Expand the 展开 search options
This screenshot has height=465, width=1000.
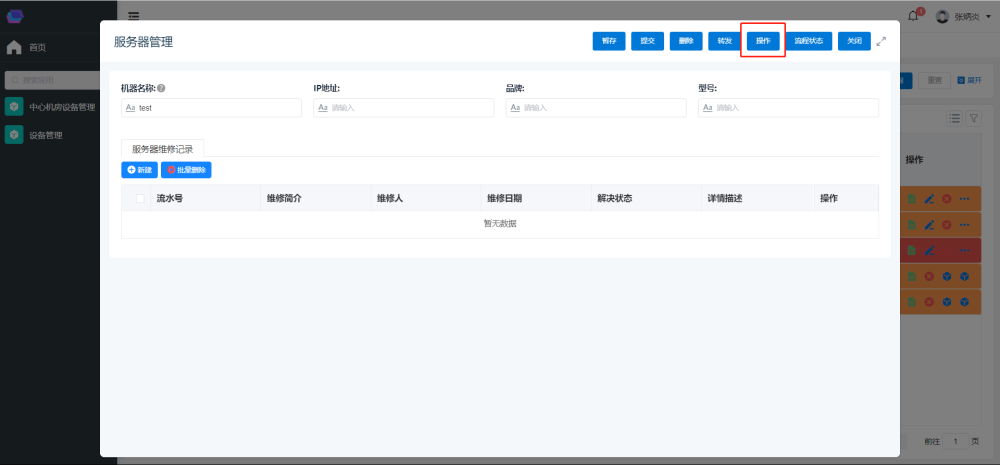(x=968, y=80)
